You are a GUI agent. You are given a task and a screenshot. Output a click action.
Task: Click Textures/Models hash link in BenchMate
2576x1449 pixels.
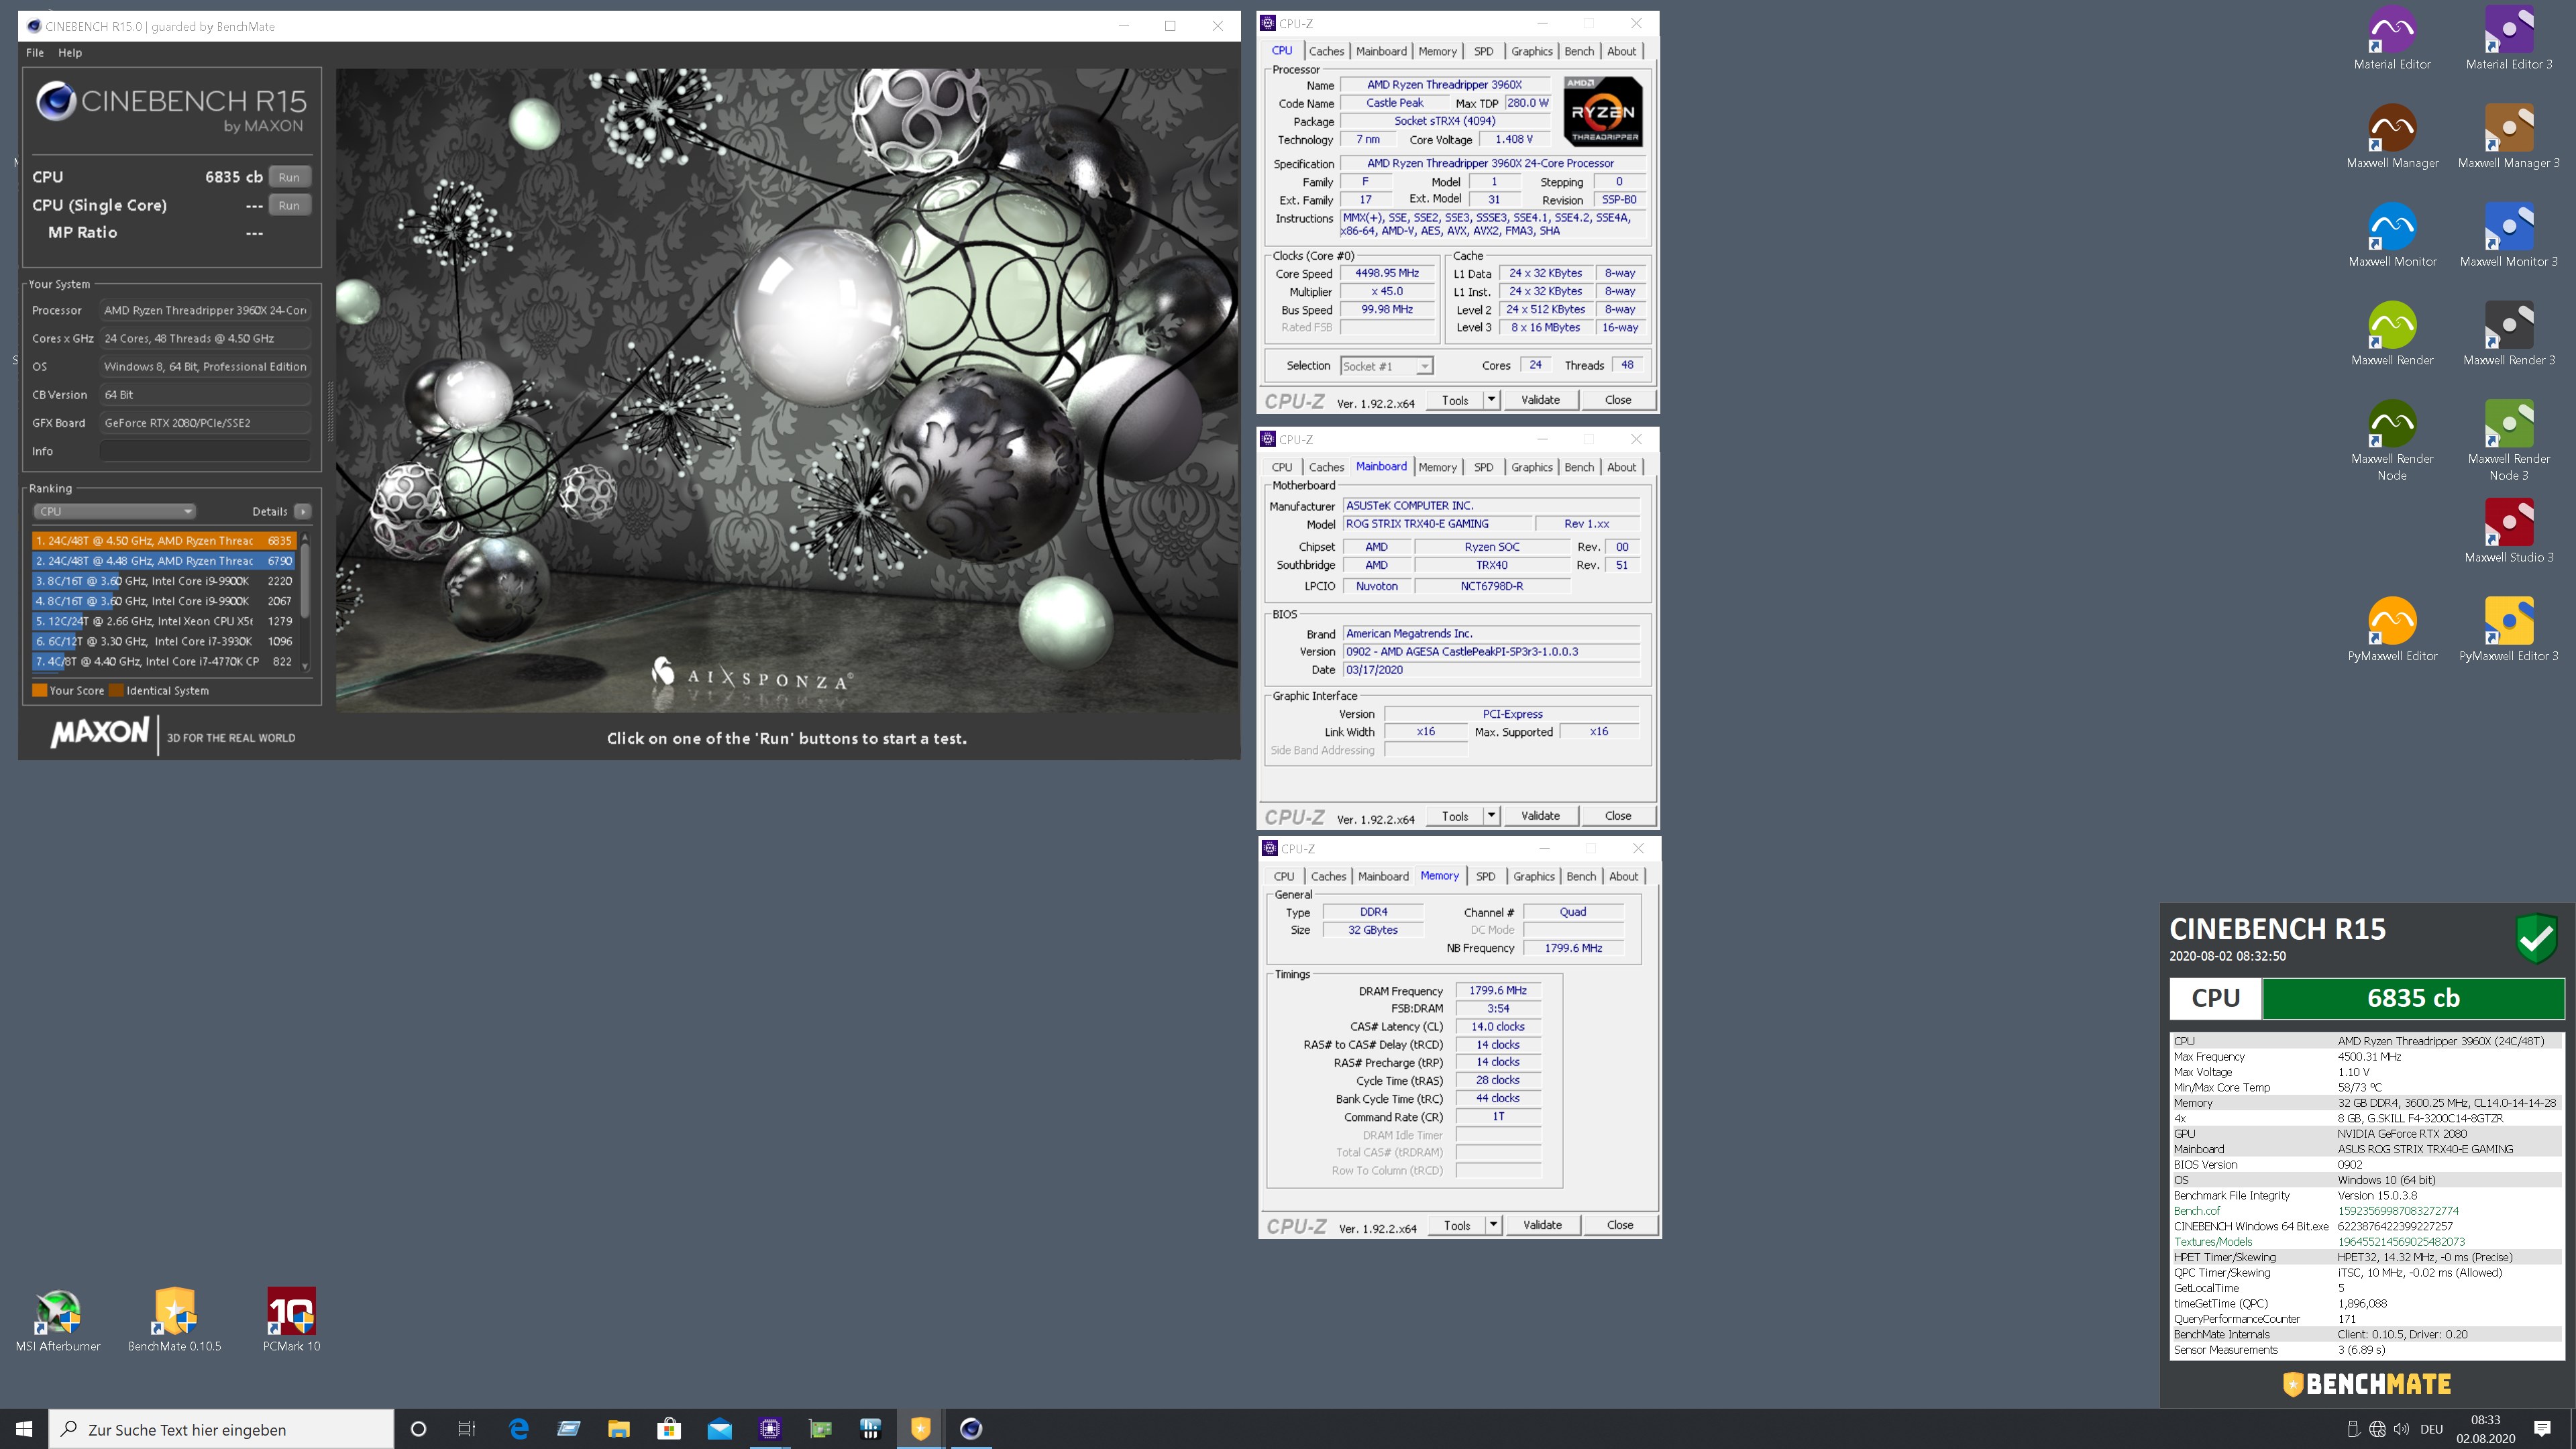(2401, 1242)
